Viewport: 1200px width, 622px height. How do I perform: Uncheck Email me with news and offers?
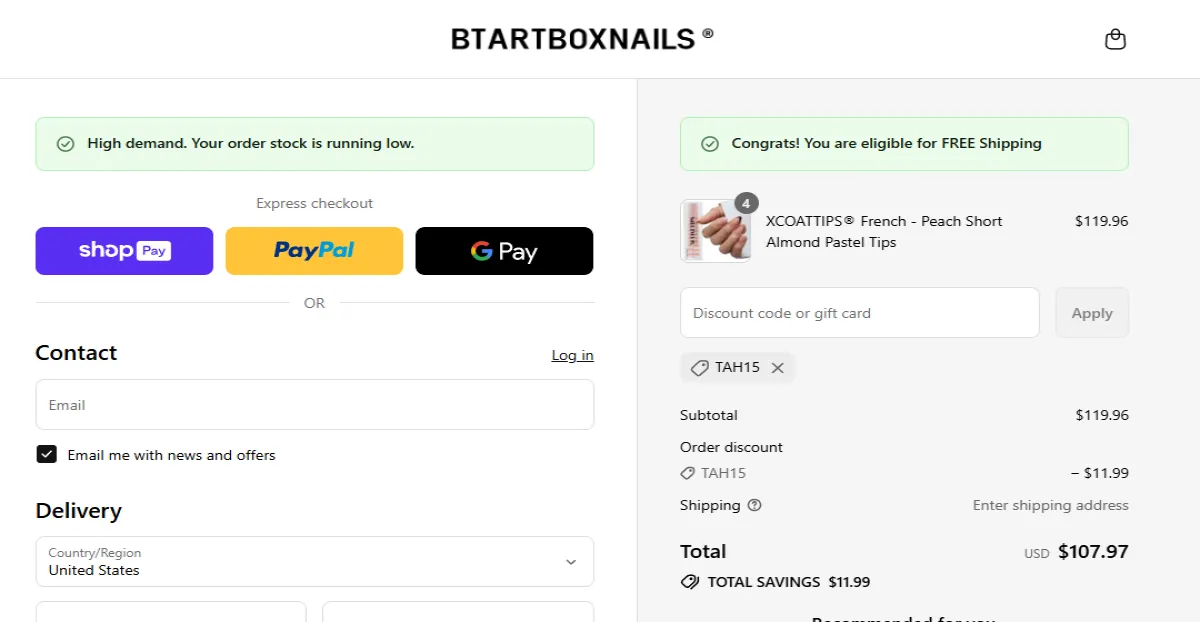tap(46, 454)
